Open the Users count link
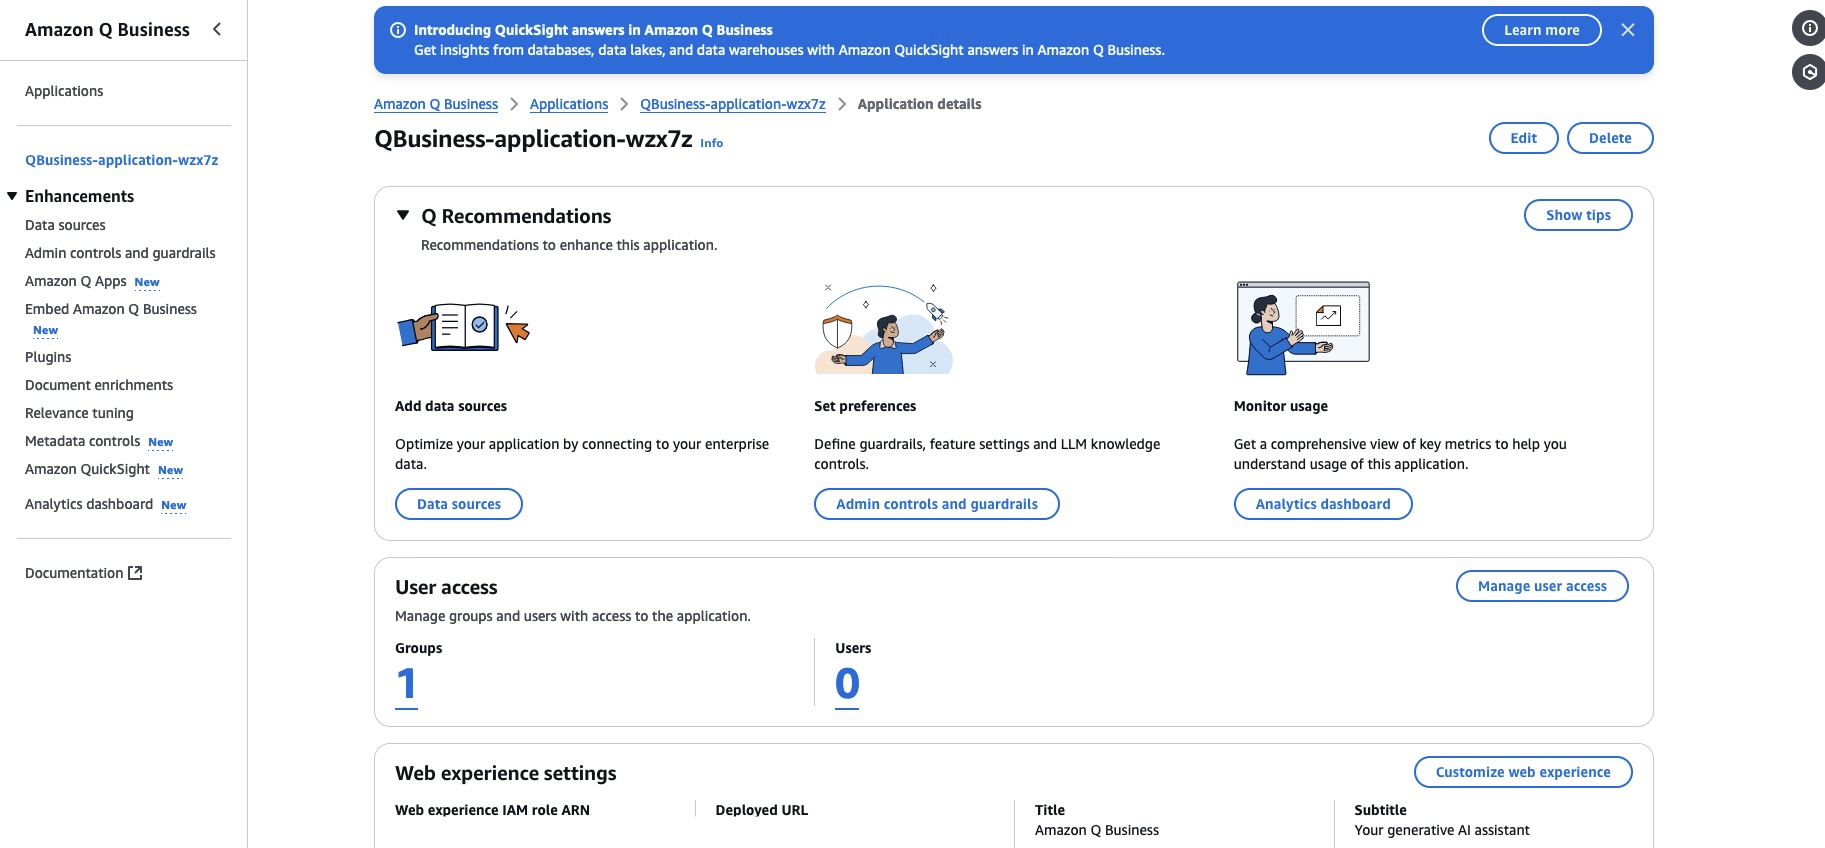1825x848 pixels. pyautogui.click(x=847, y=685)
